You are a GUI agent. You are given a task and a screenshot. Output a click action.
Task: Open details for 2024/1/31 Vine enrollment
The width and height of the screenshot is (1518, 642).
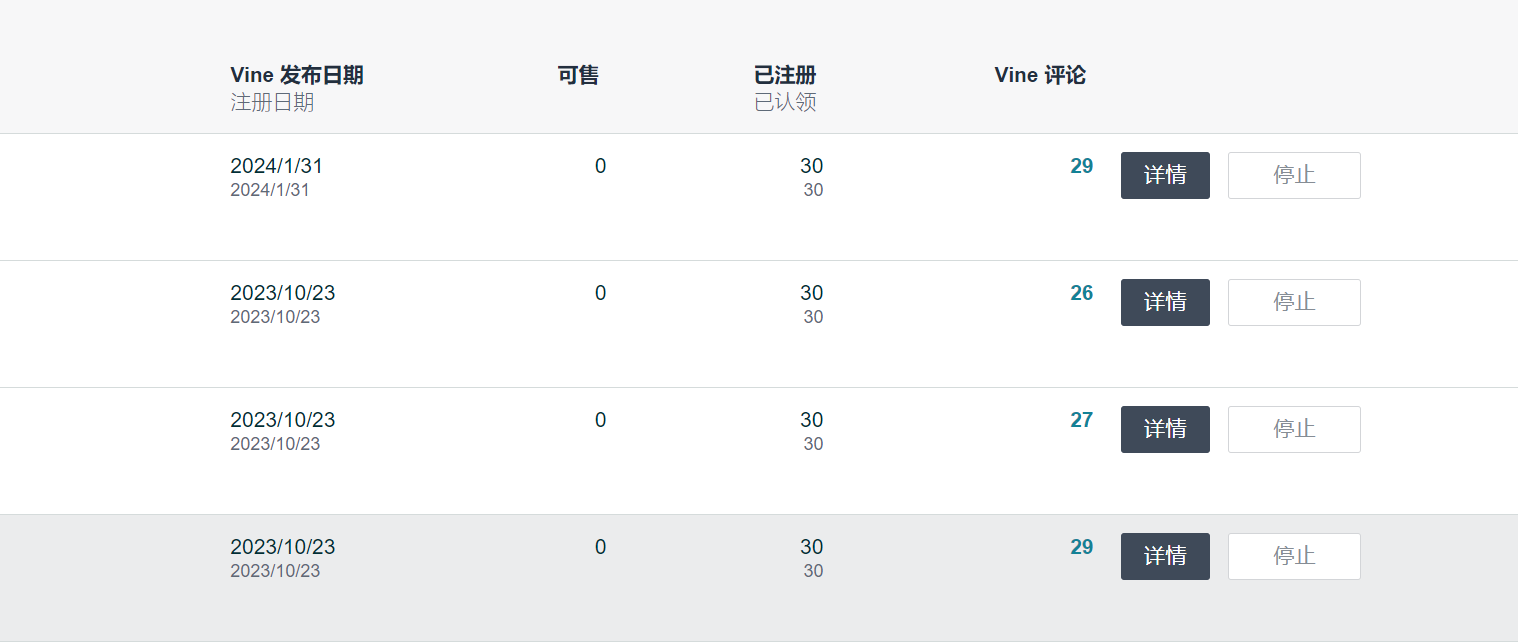[1165, 175]
